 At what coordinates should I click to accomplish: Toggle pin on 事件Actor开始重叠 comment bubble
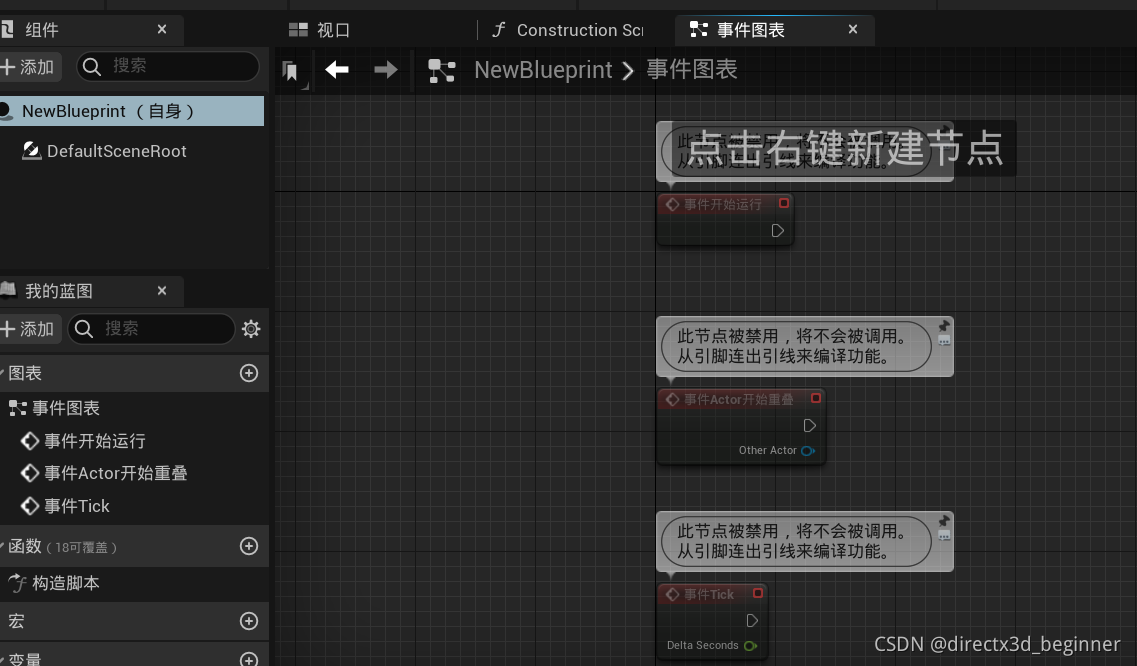(x=943, y=326)
